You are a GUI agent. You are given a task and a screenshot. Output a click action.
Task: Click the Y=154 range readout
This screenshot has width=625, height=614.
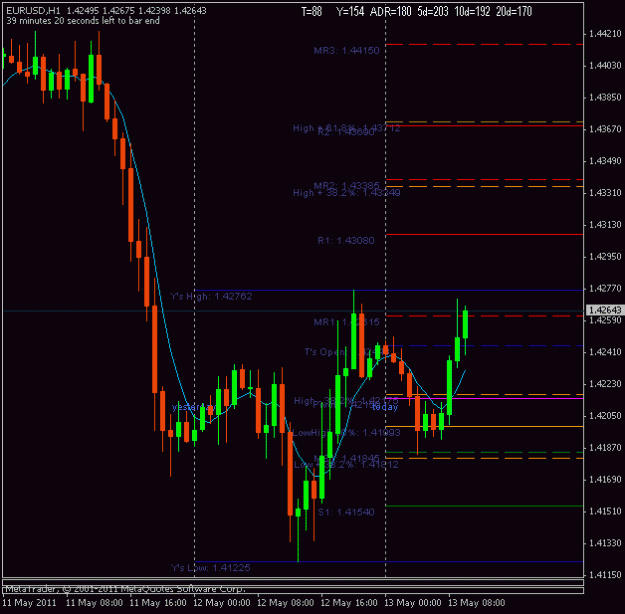[x=350, y=11]
